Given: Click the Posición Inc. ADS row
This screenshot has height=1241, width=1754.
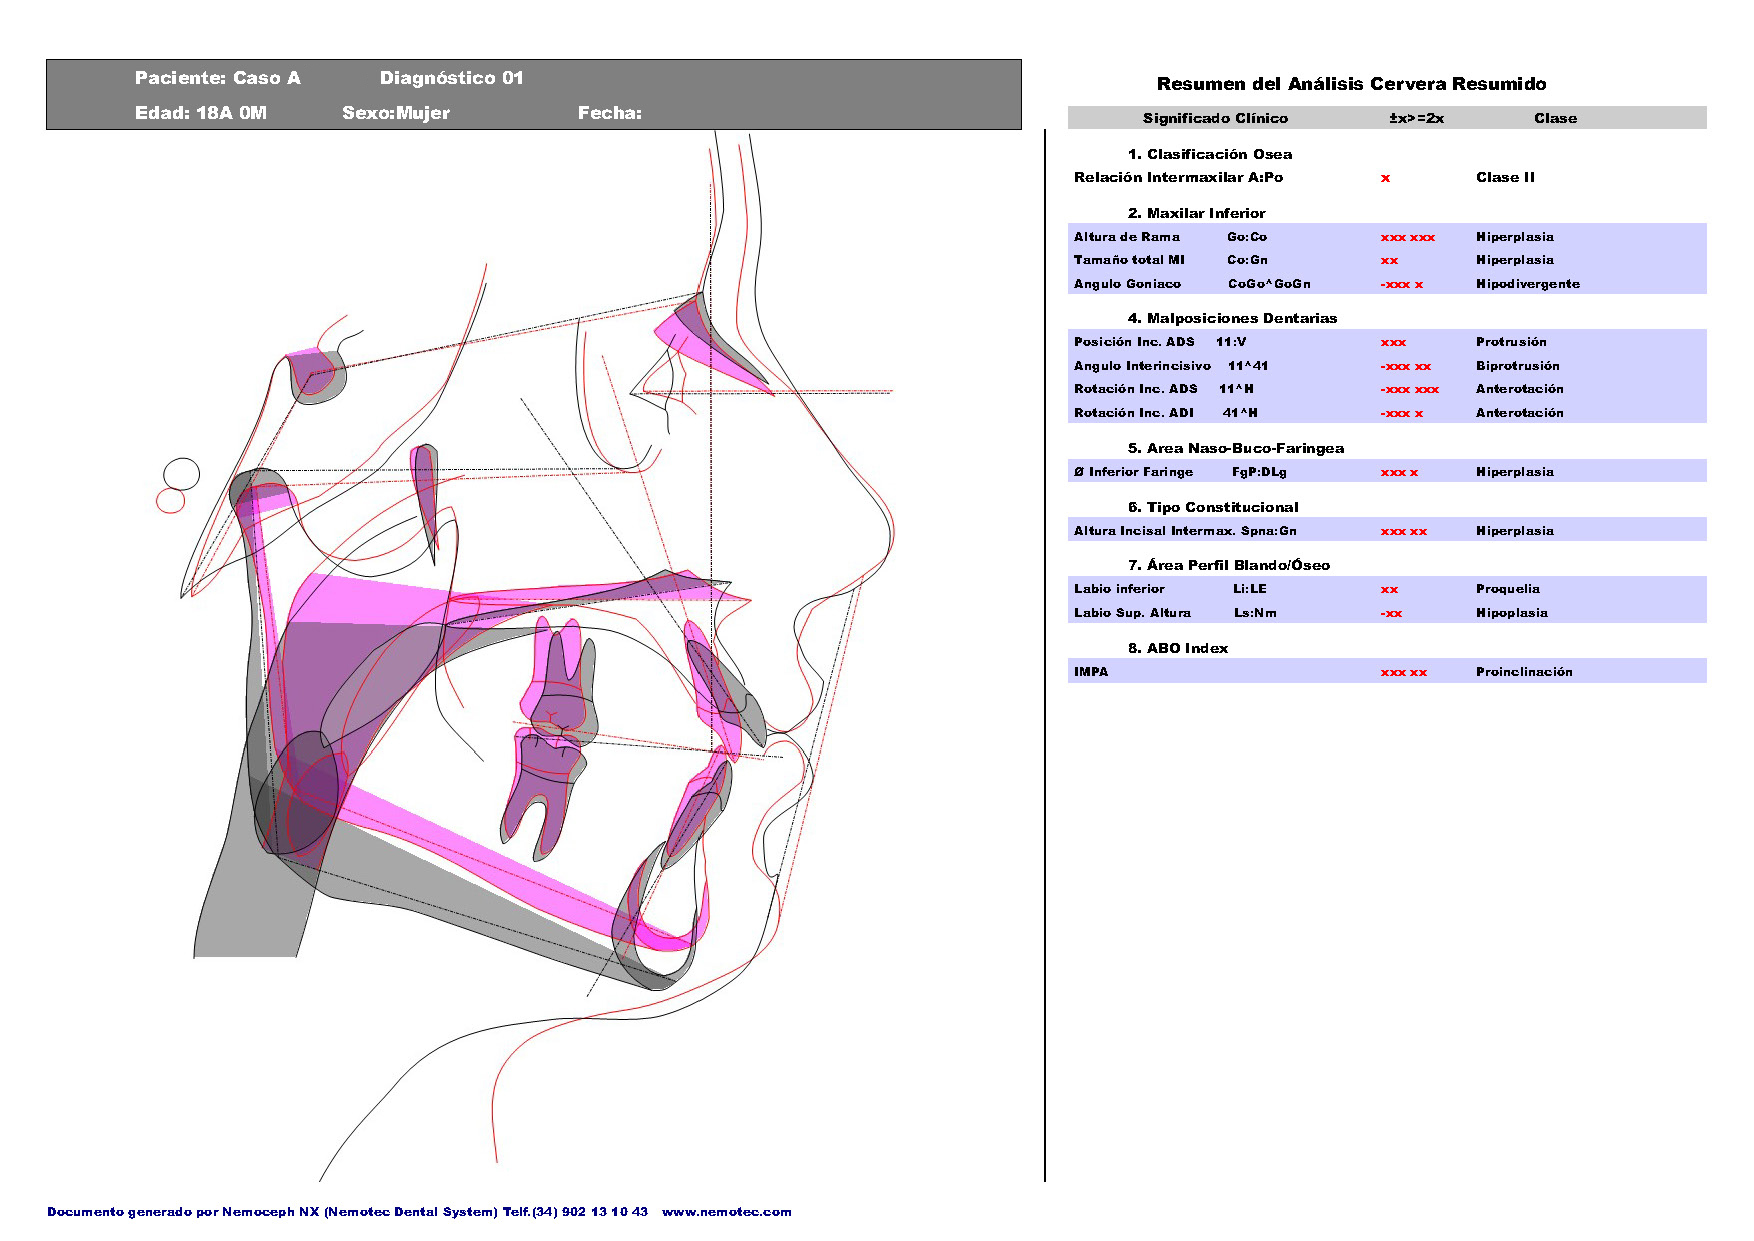Looking at the screenshot, I should [x=1386, y=342].
